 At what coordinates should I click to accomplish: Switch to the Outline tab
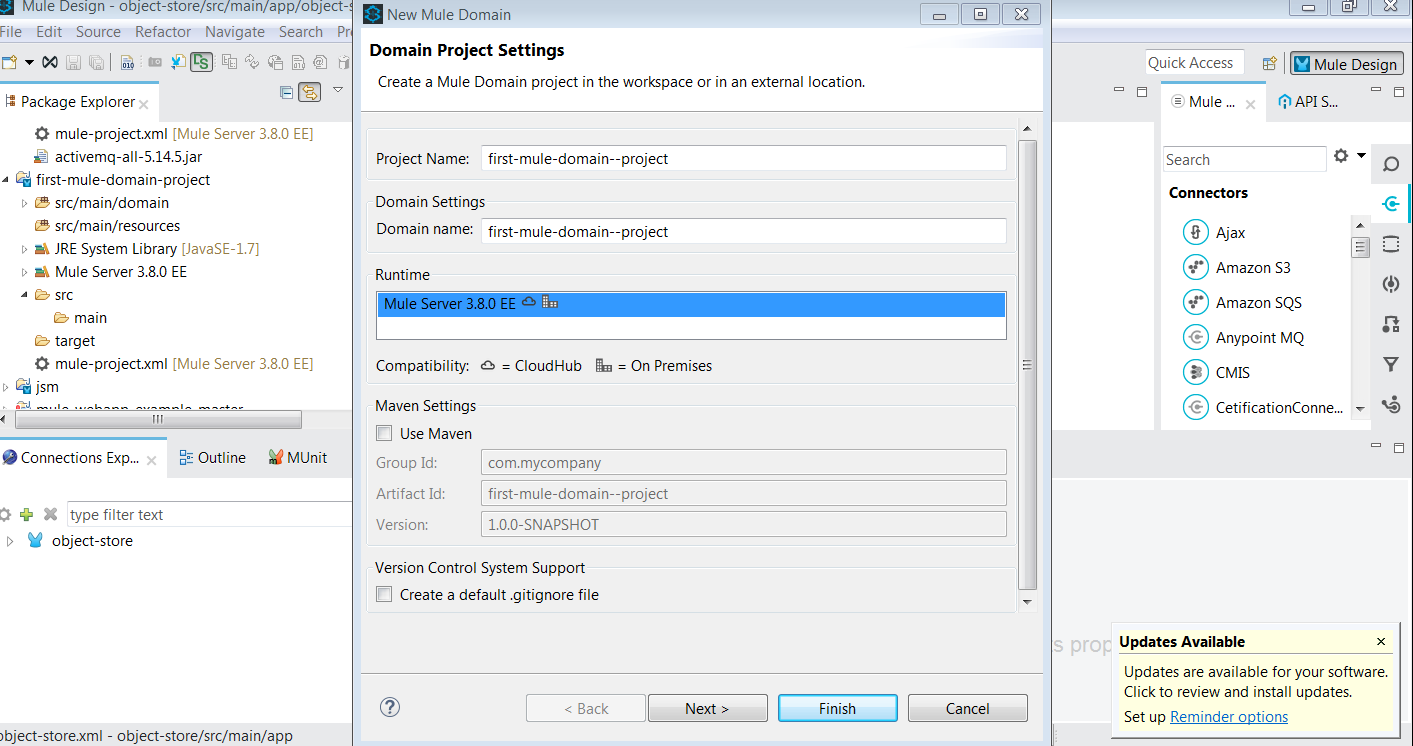(212, 457)
